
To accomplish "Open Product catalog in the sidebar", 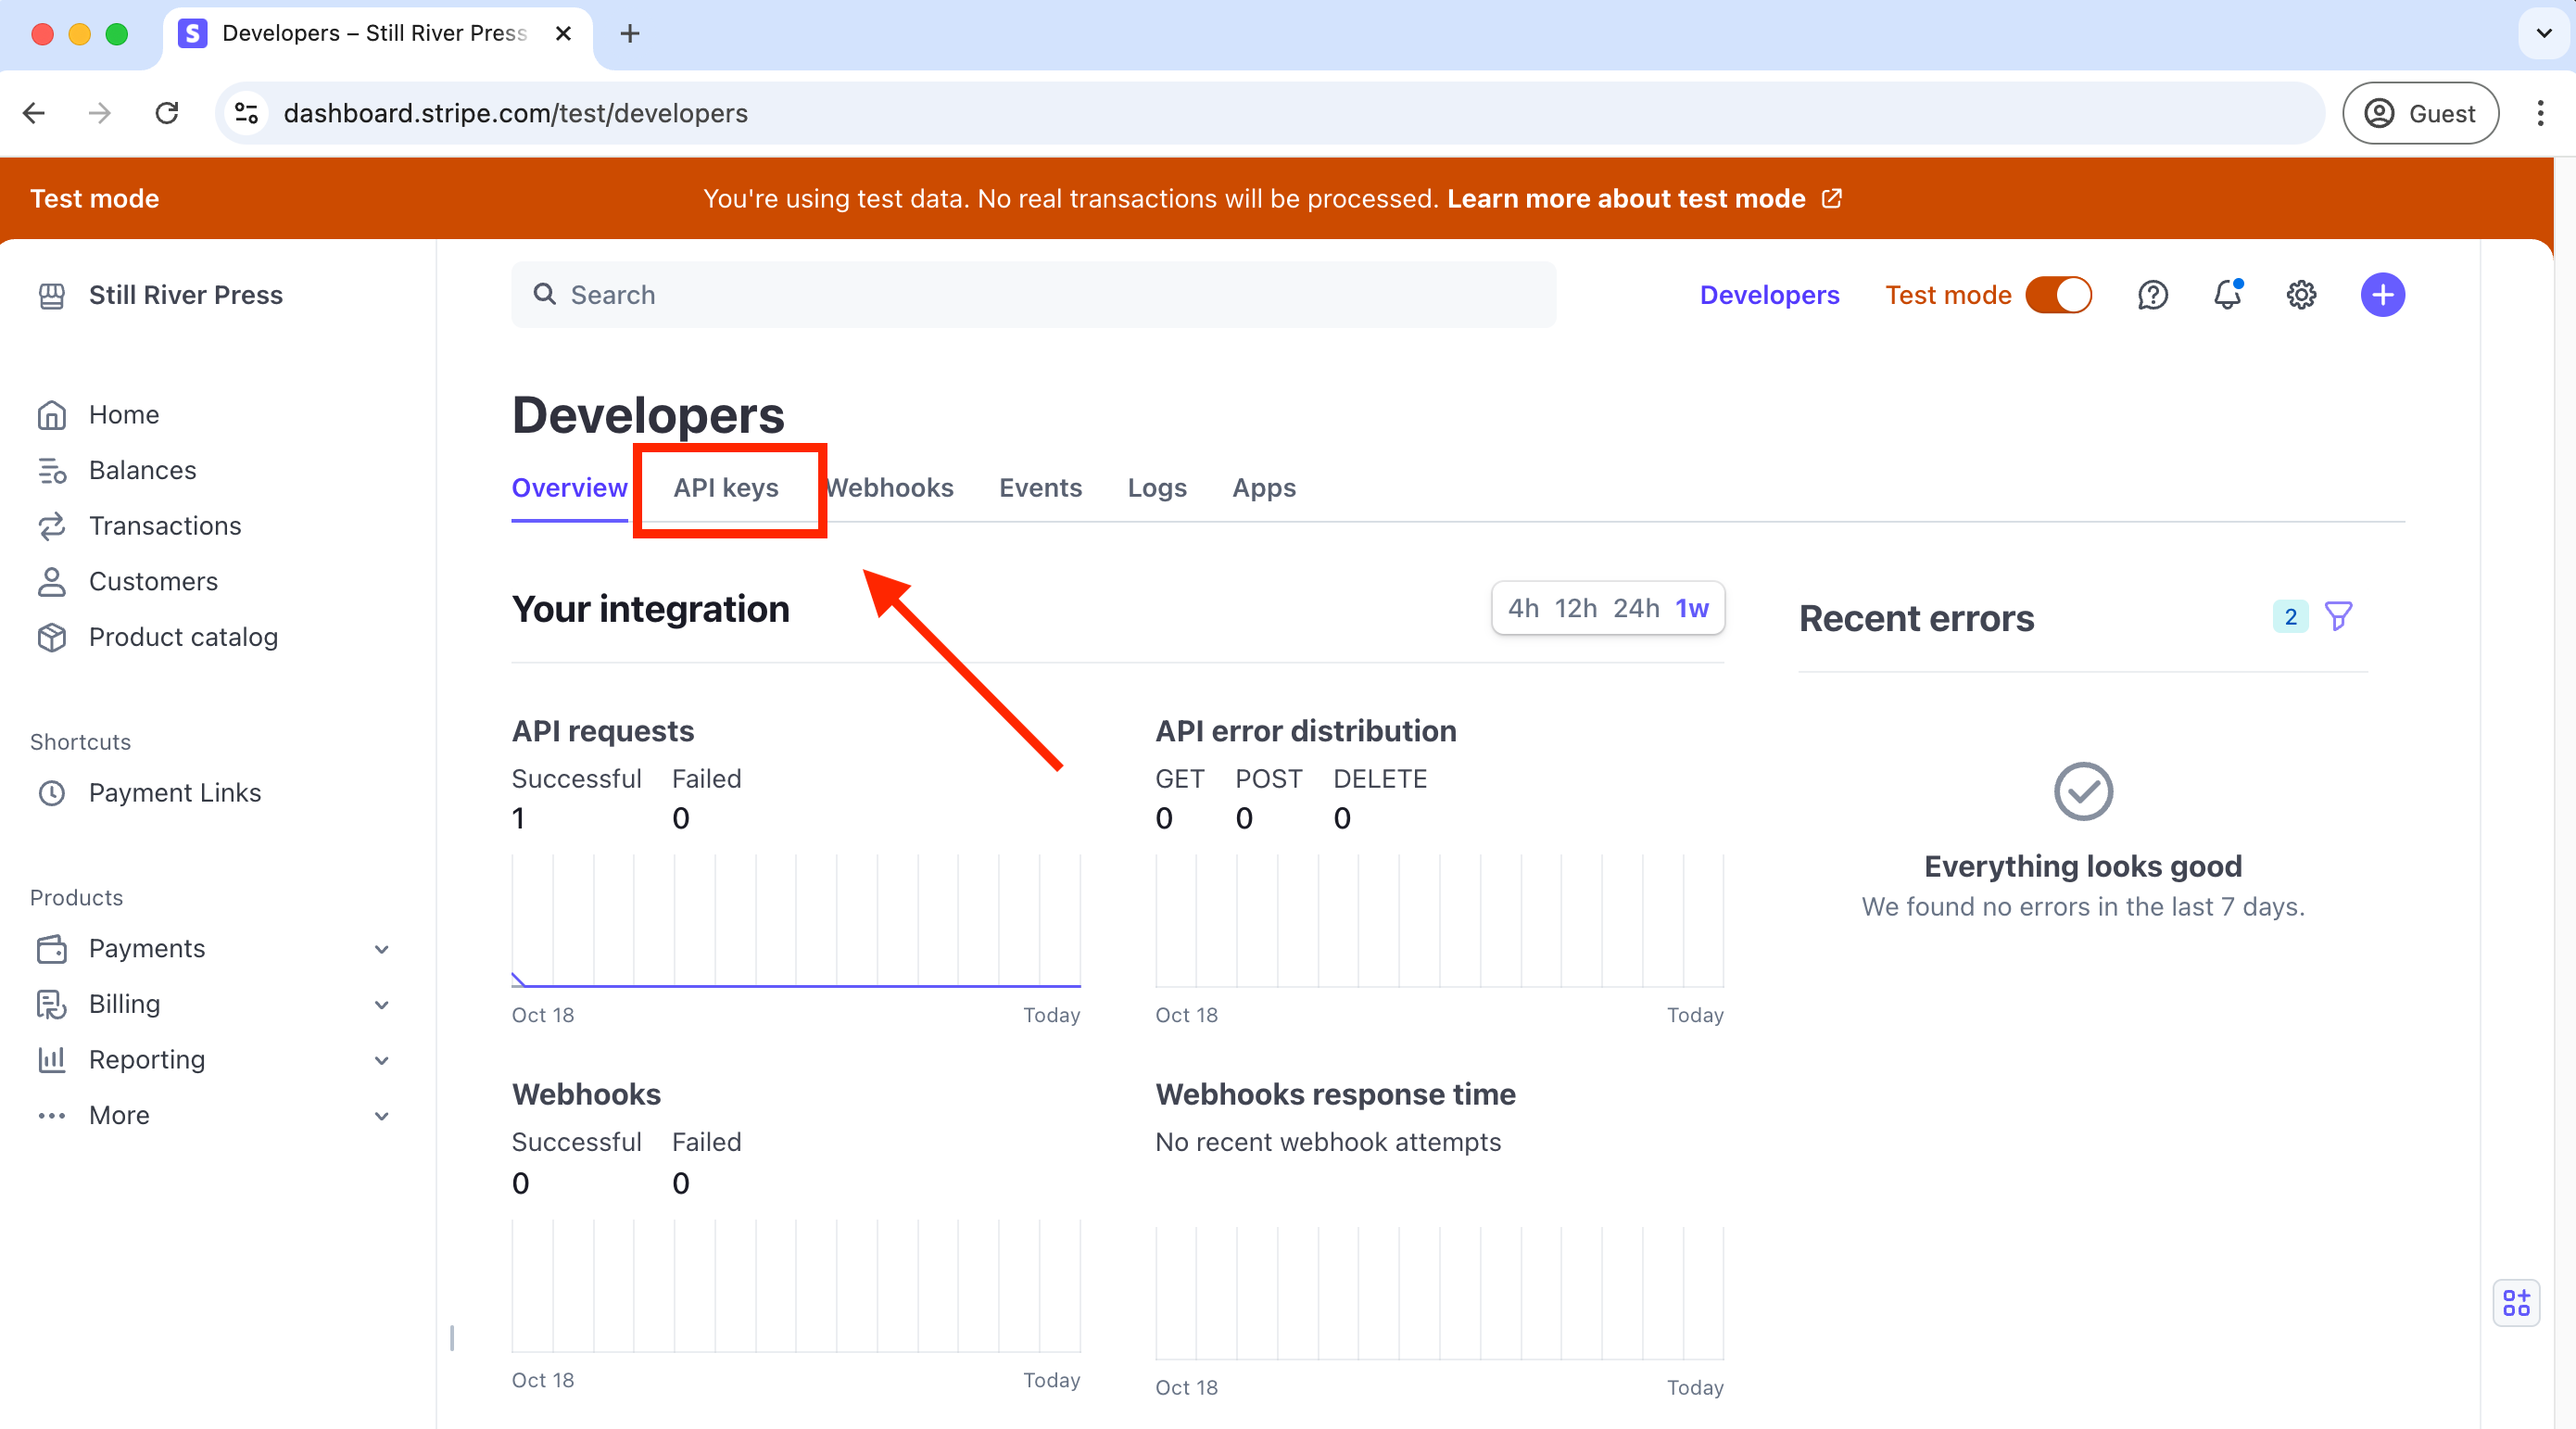I will pyautogui.click(x=183, y=638).
